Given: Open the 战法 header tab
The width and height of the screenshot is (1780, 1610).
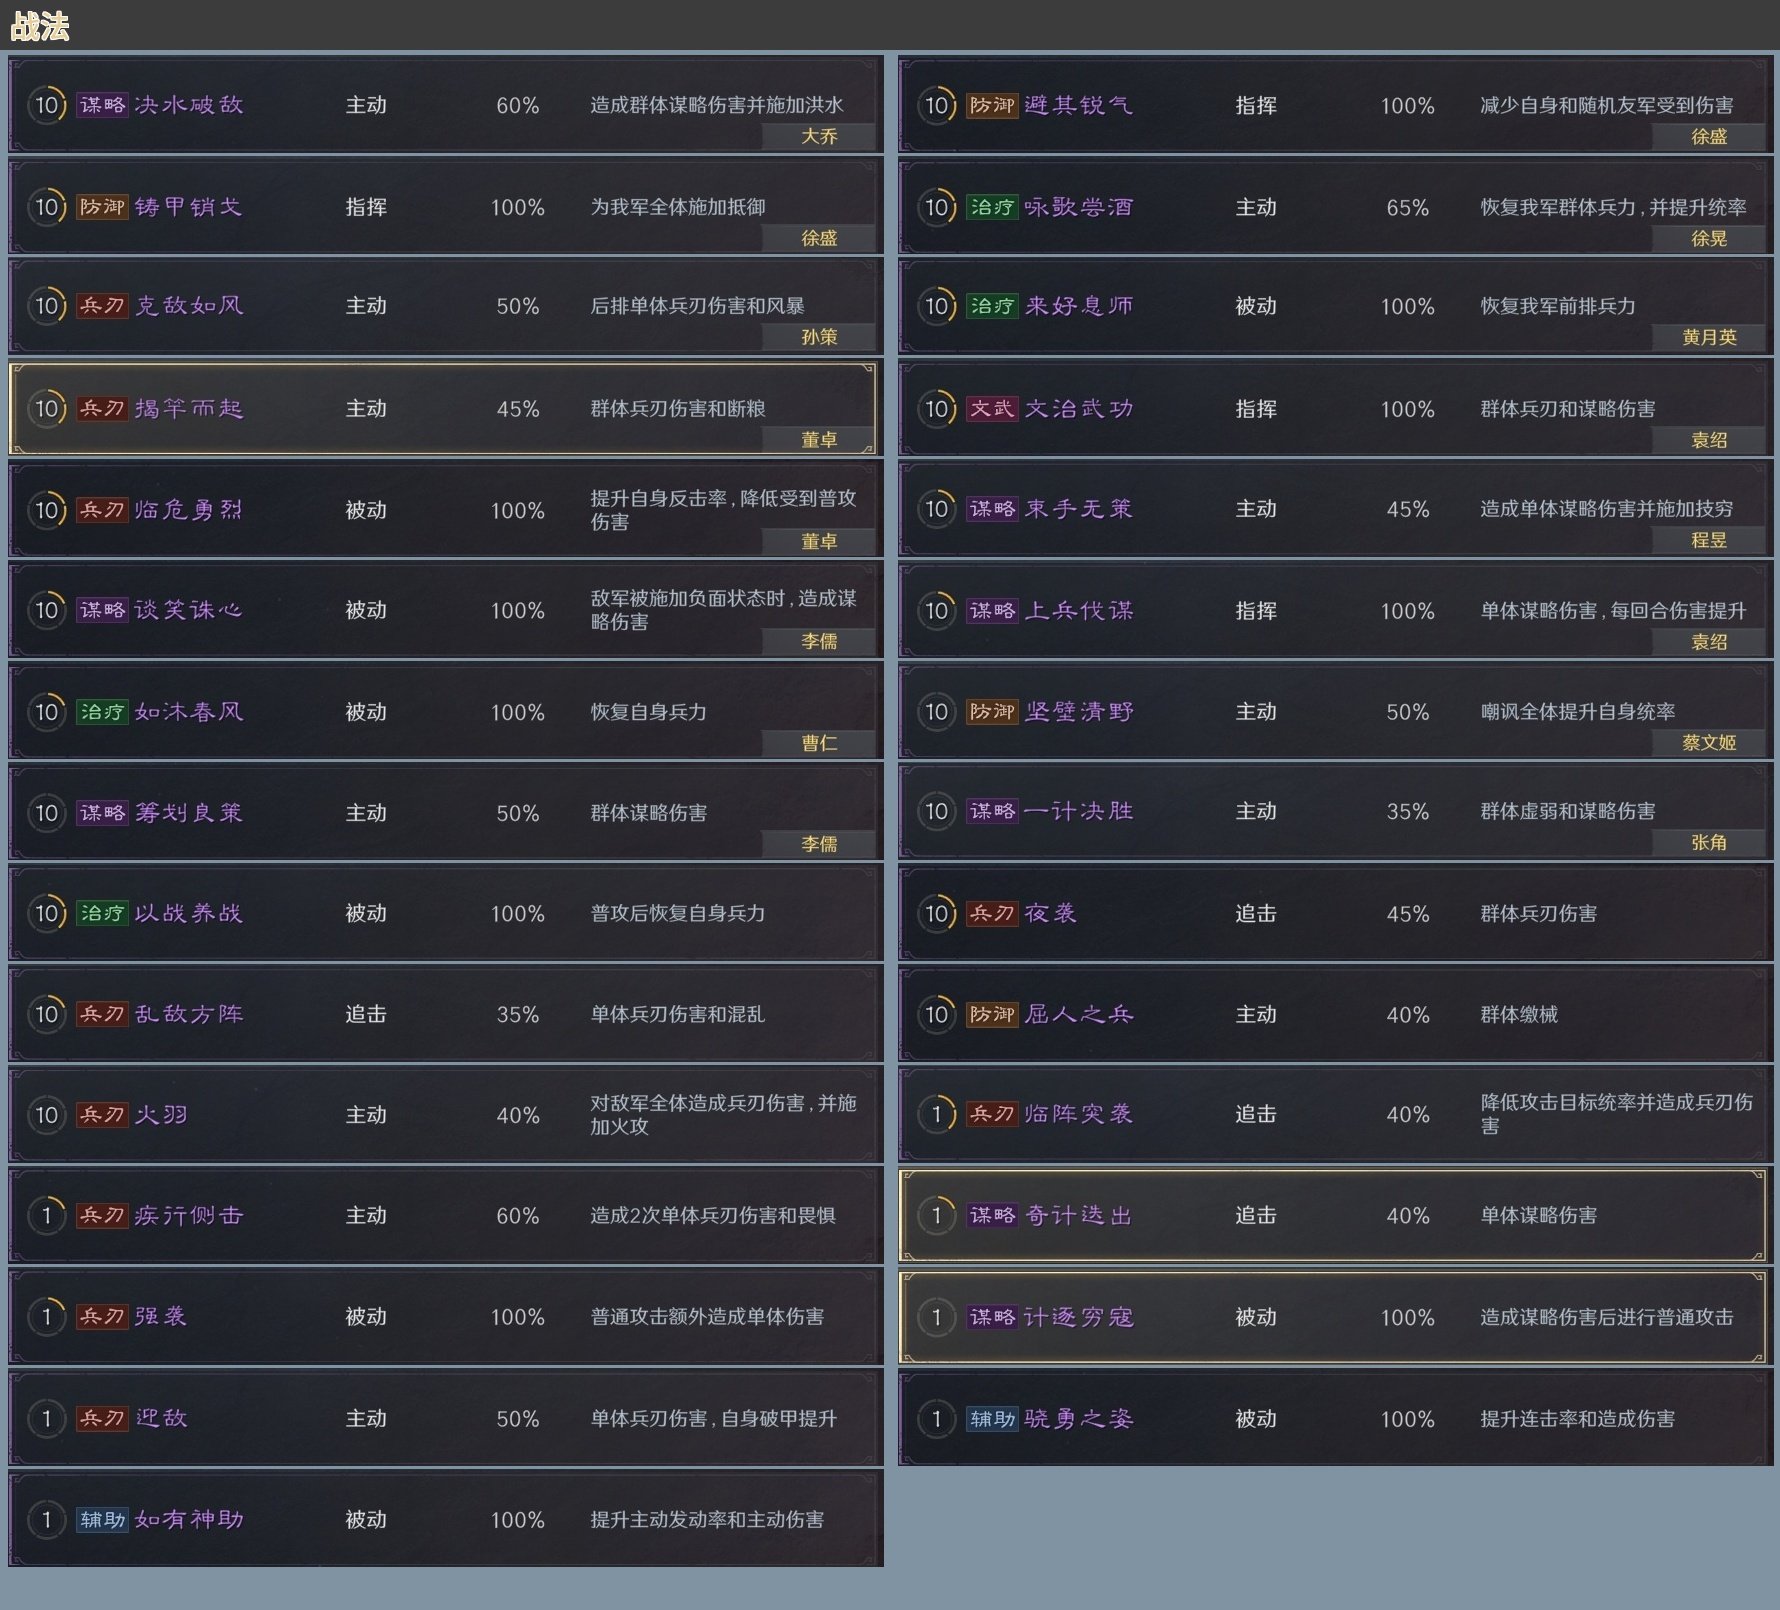Looking at the screenshot, I should click(40, 26).
